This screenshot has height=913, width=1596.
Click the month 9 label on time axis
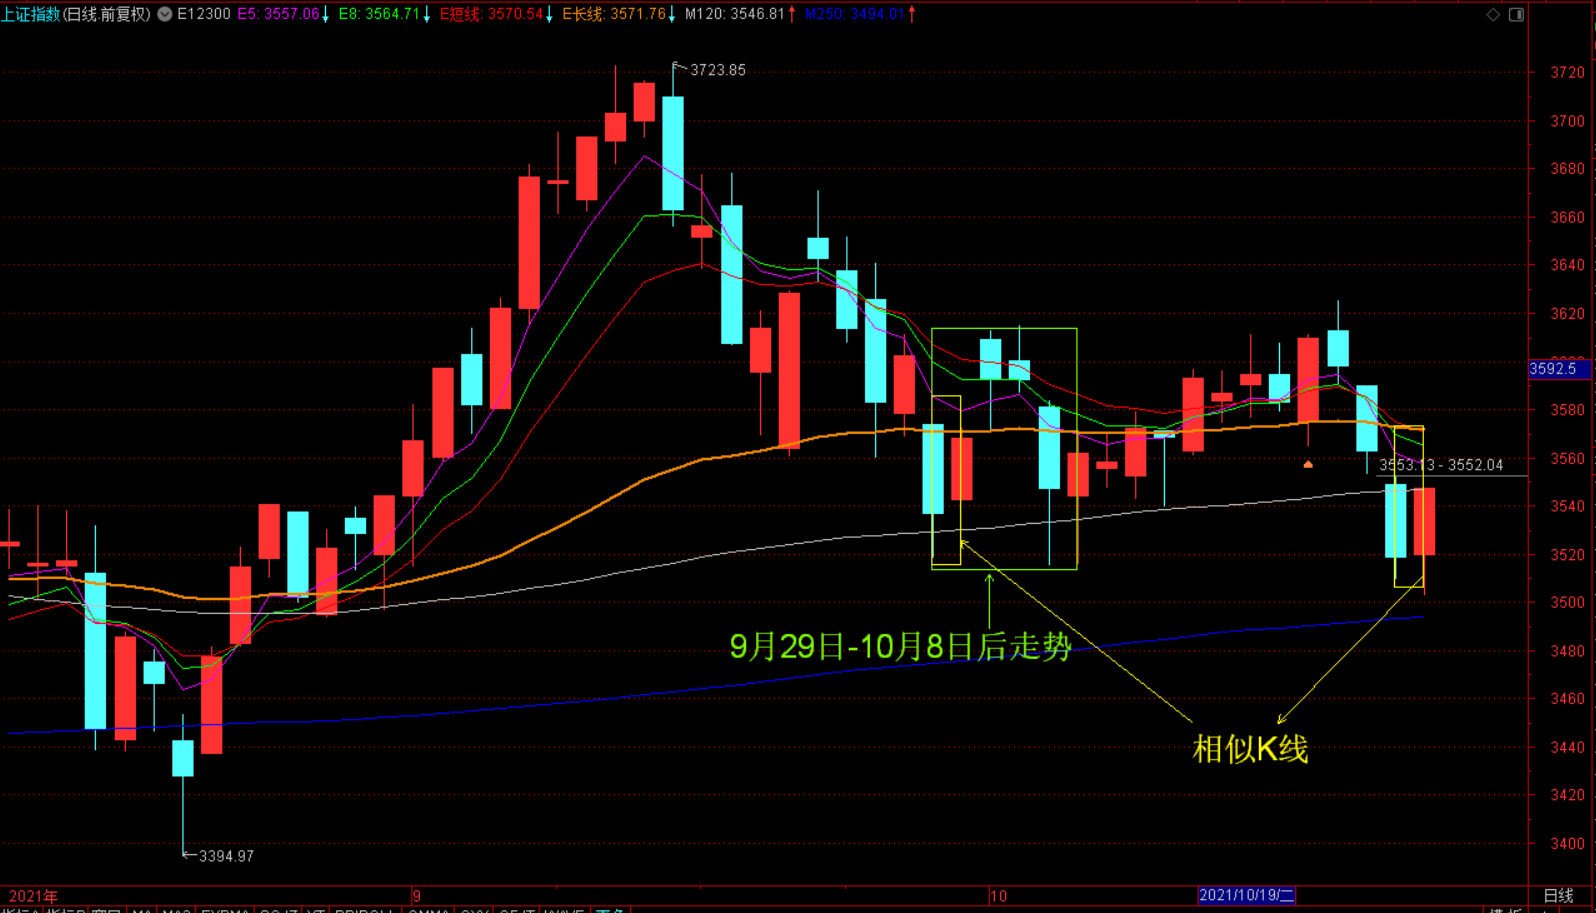click(x=416, y=896)
